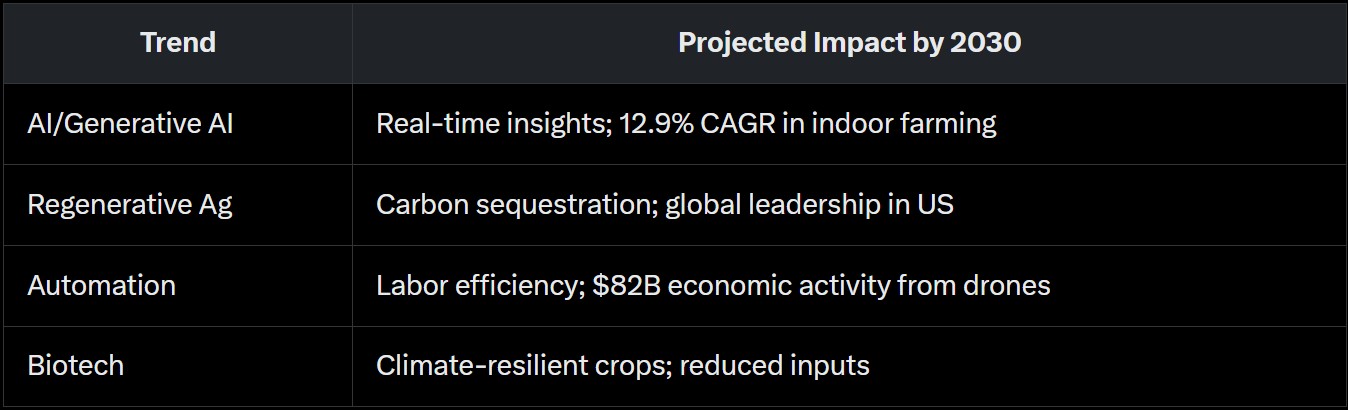This screenshot has height=410, width=1348.
Task: Click the "reduced inputs" phrase
Action: coord(775,366)
